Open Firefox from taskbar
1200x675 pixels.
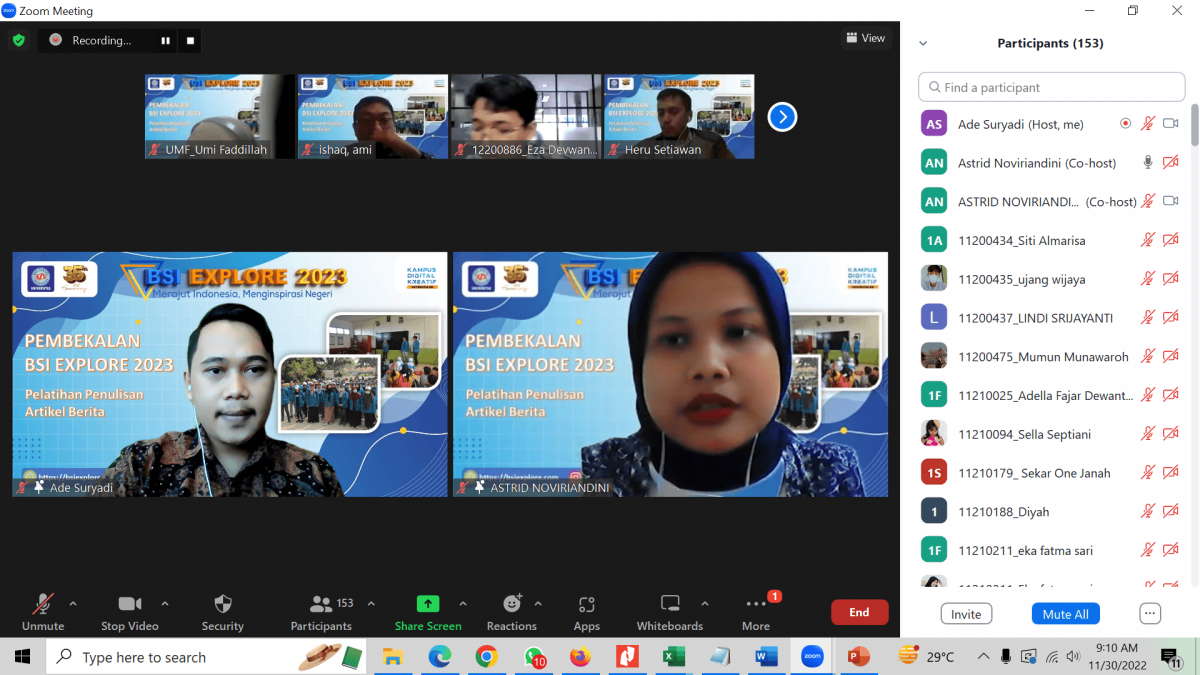580,657
